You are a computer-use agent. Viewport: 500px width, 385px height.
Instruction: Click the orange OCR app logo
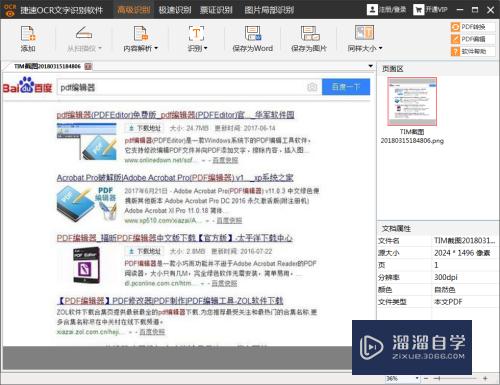point(10,10)
